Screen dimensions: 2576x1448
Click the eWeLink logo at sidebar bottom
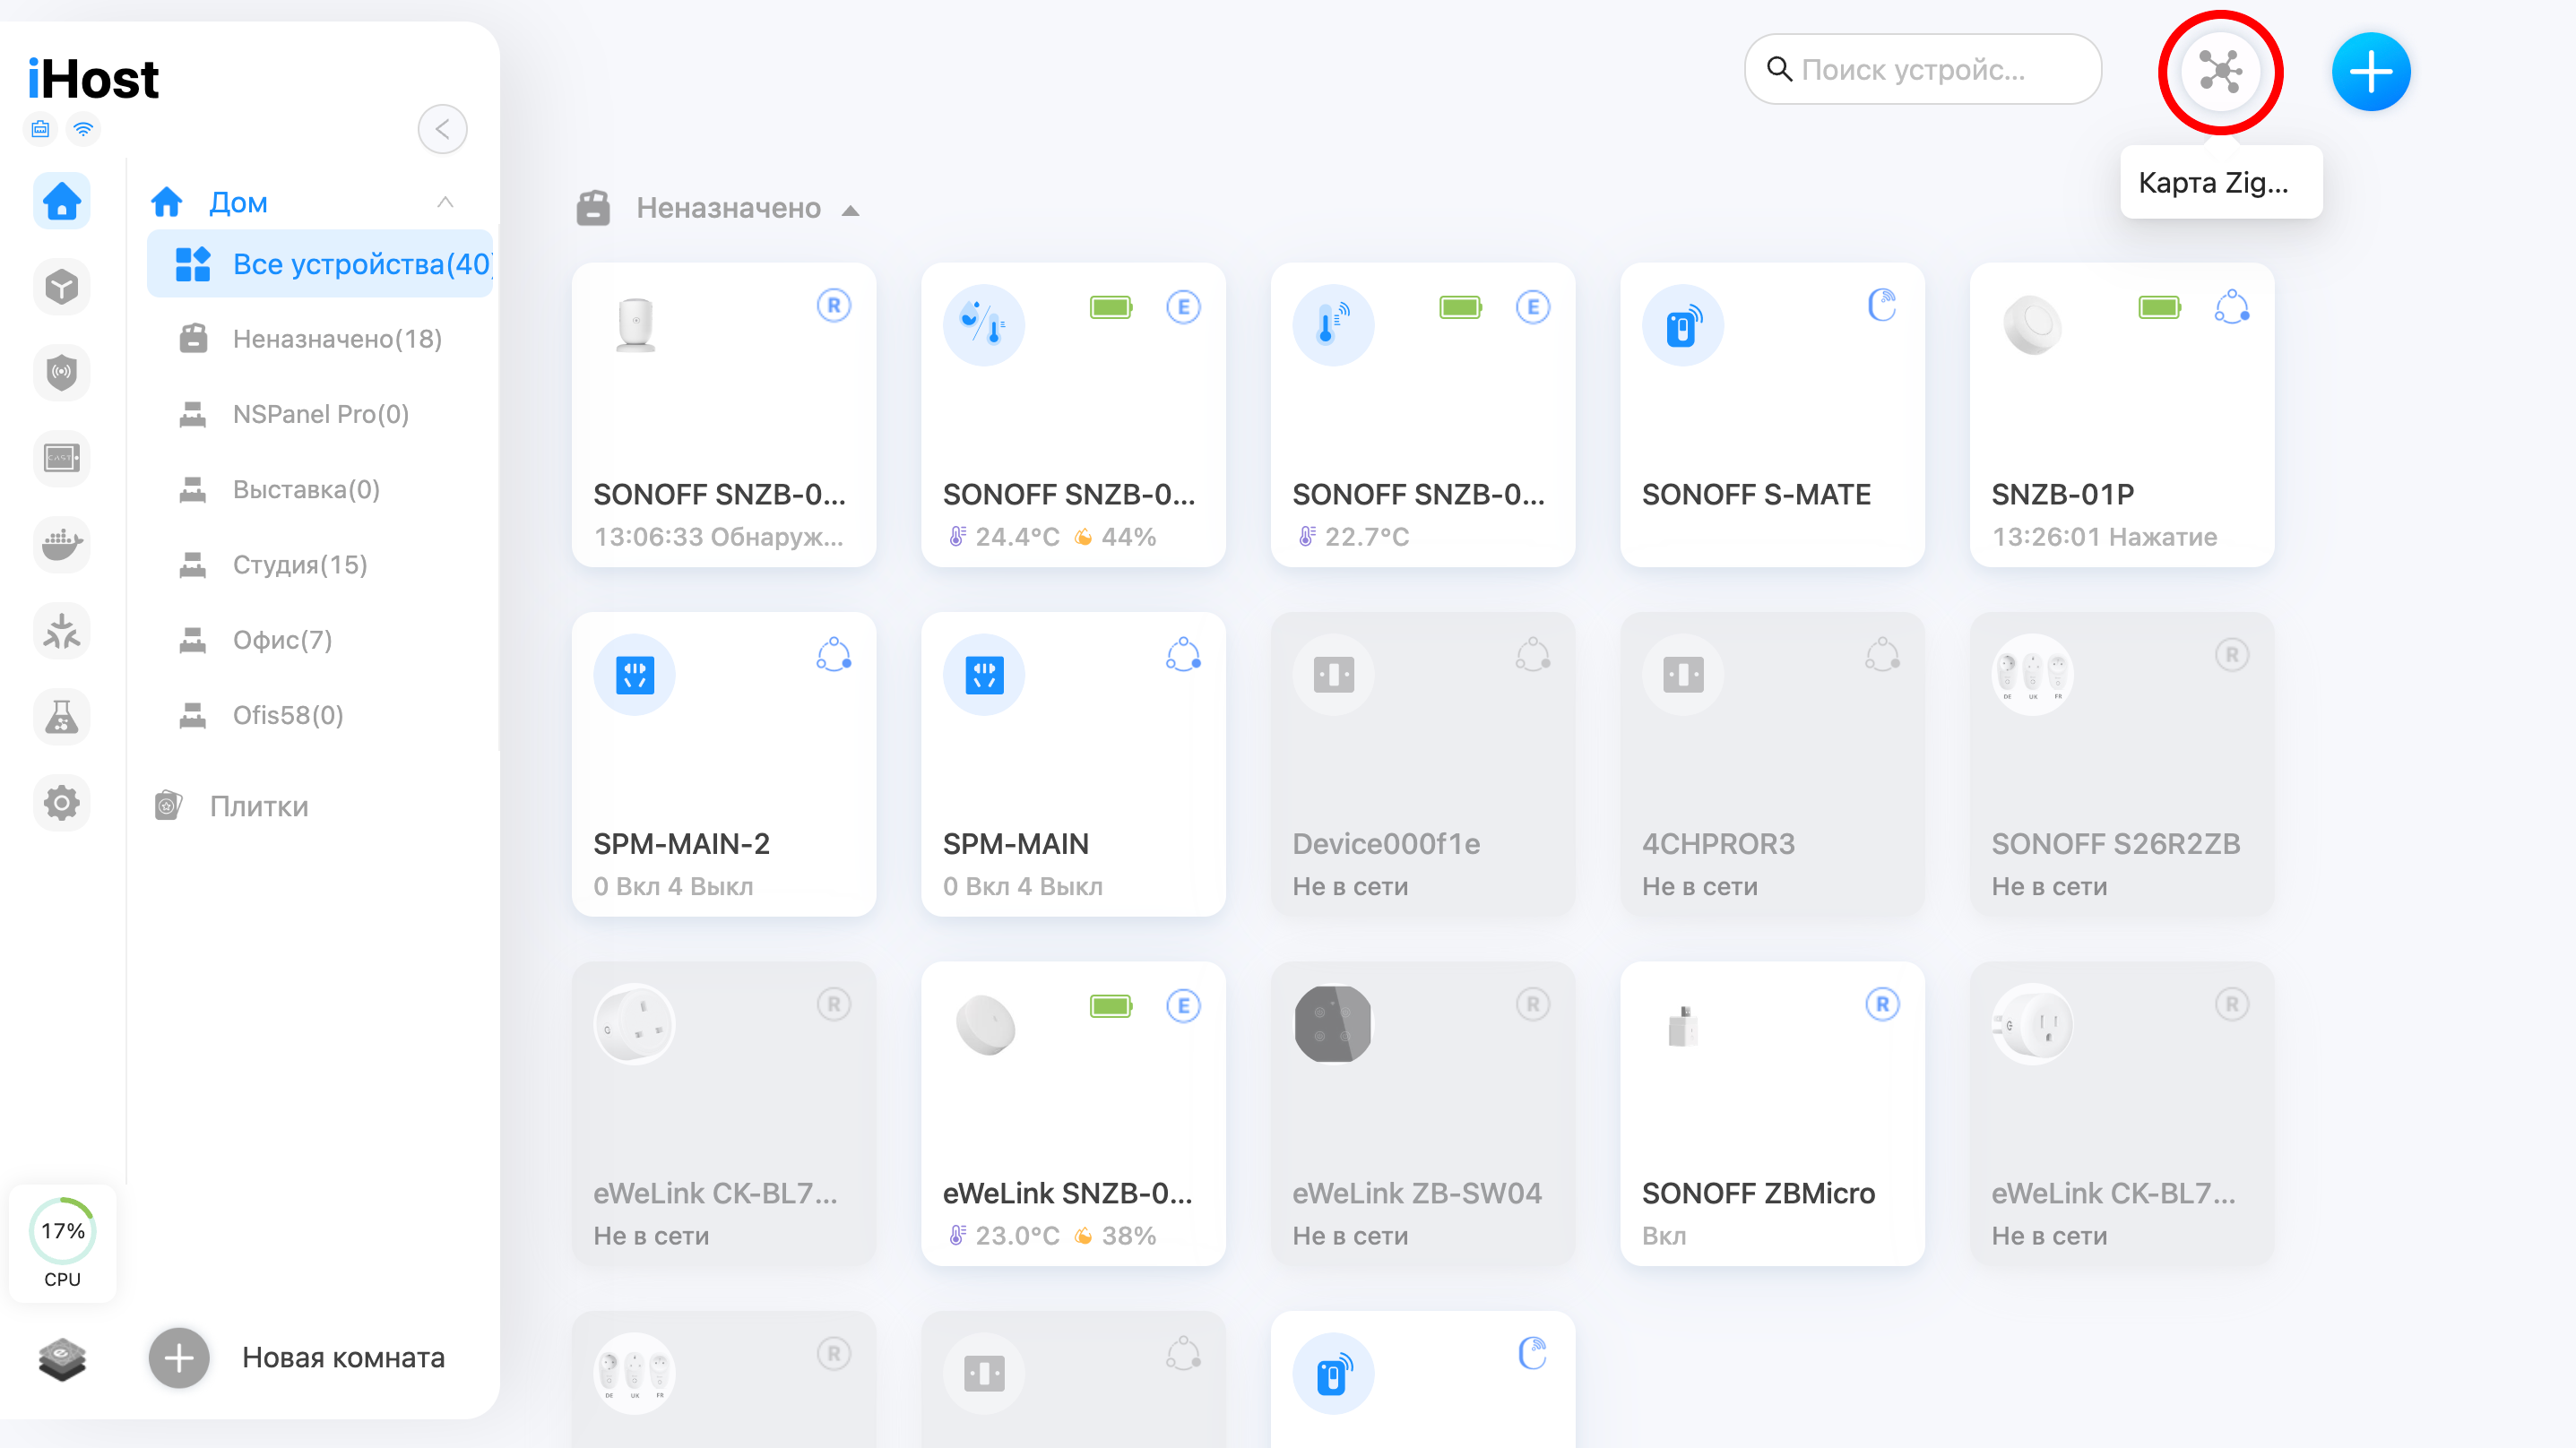62,1358
